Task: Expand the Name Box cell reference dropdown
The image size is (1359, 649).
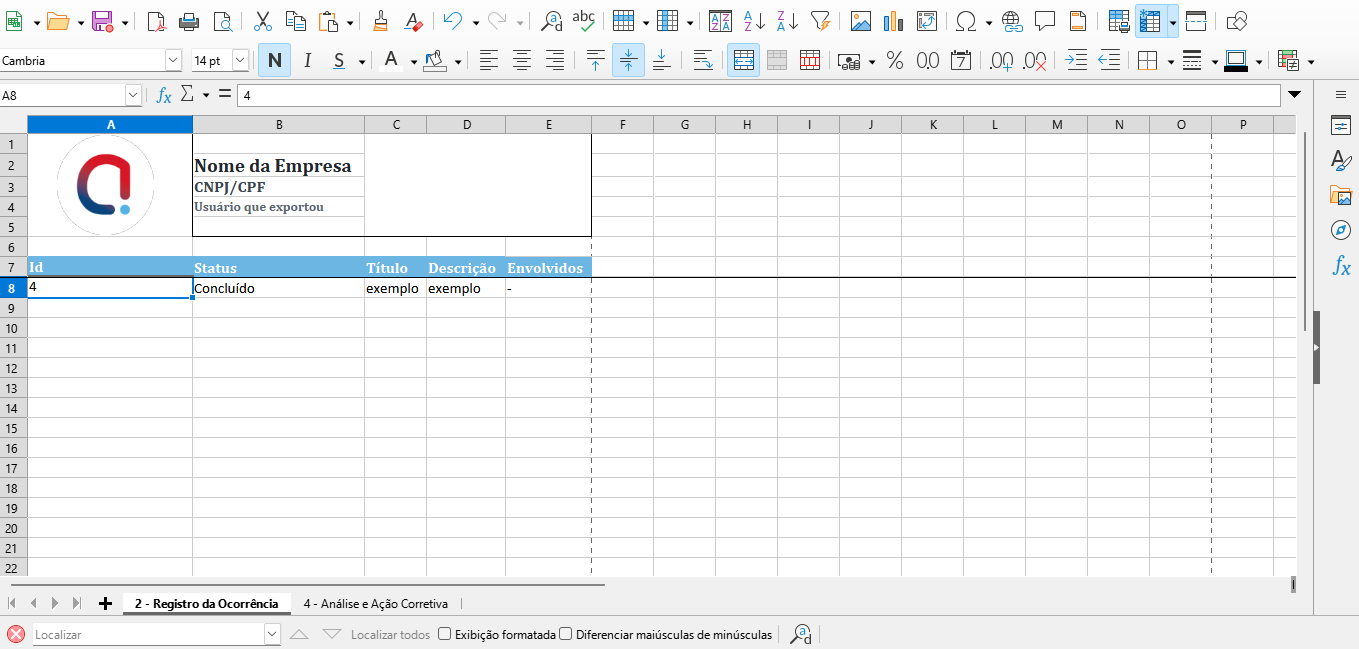Action: click(133, 95)
